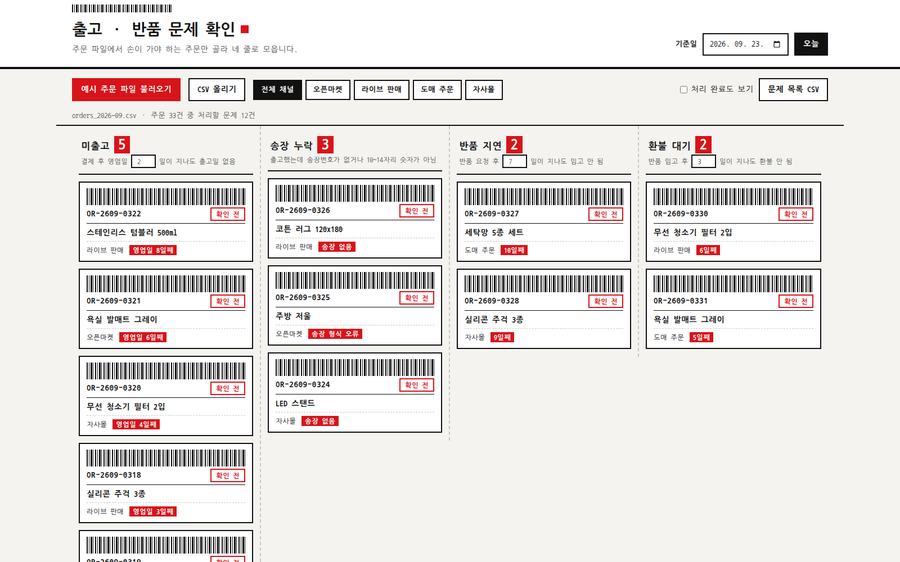Image resolution: width=900 pixels, height=562 pixels.
Task: Toggle the 확인 전 status on order OR-2609-0321
Action: pos(228,301)
